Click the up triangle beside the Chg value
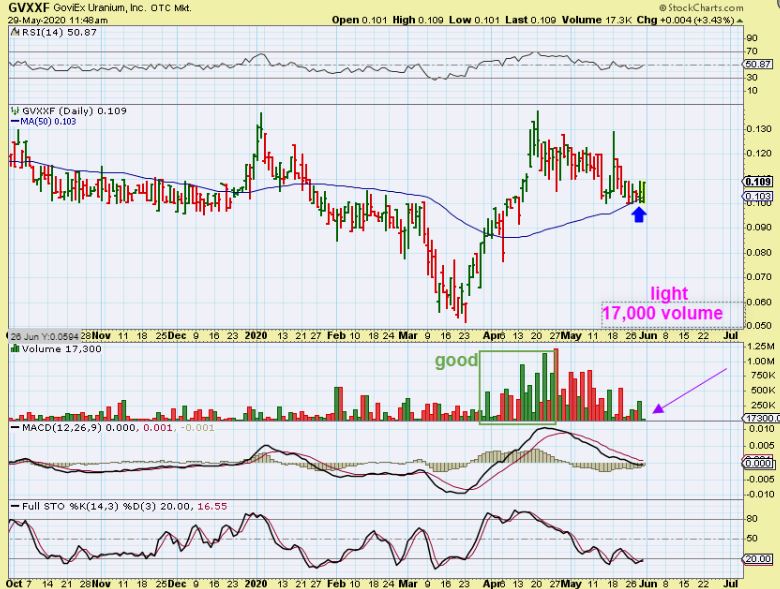 point(739,21)
